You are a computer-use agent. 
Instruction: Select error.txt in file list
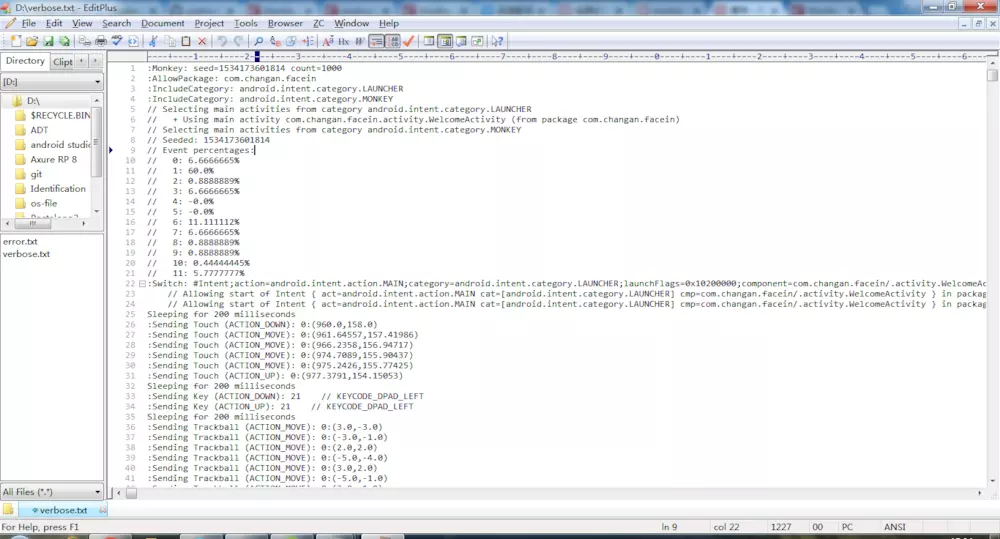tap(20, 242)
